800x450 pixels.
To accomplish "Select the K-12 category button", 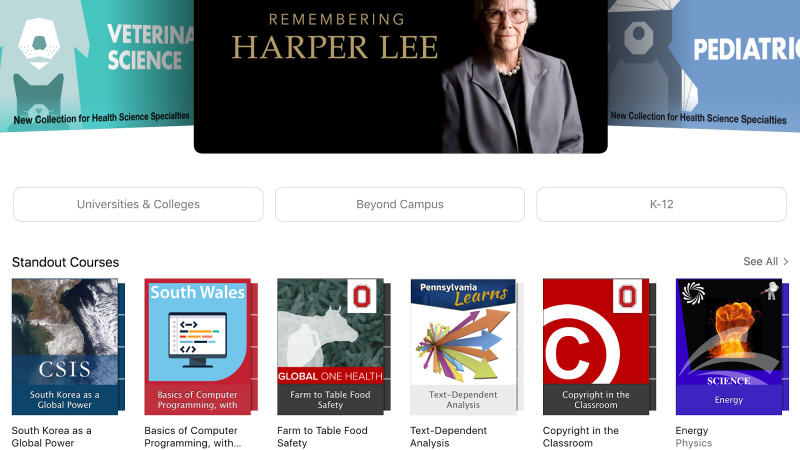I will pos(661,205).
